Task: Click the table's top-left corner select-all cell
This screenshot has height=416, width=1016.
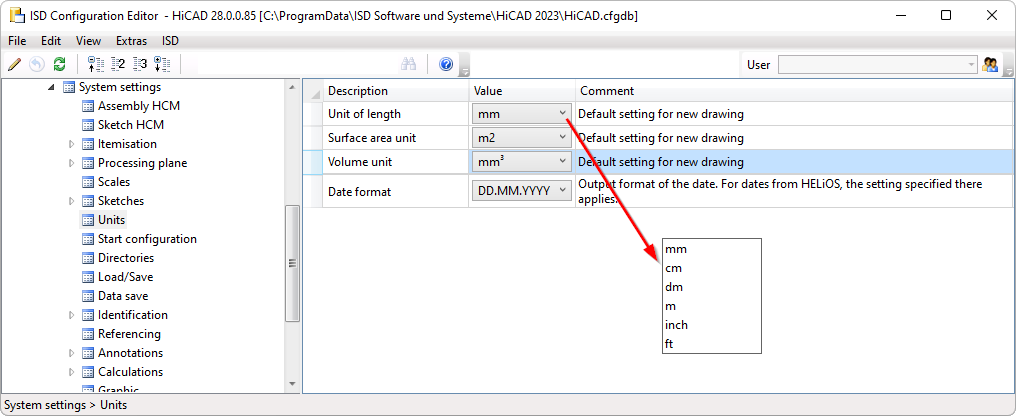Action: 313,91
